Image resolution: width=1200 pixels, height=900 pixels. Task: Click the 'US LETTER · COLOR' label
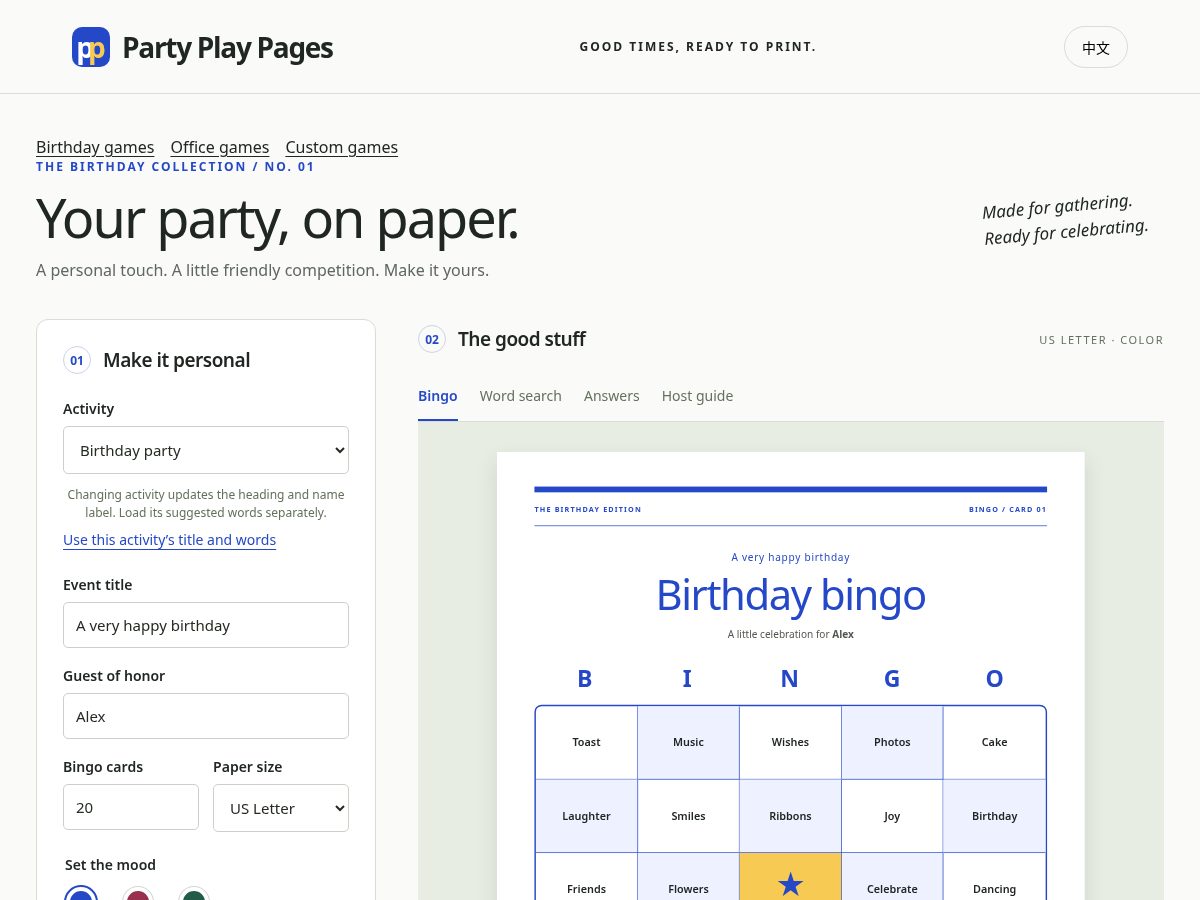coord(1101,340)
